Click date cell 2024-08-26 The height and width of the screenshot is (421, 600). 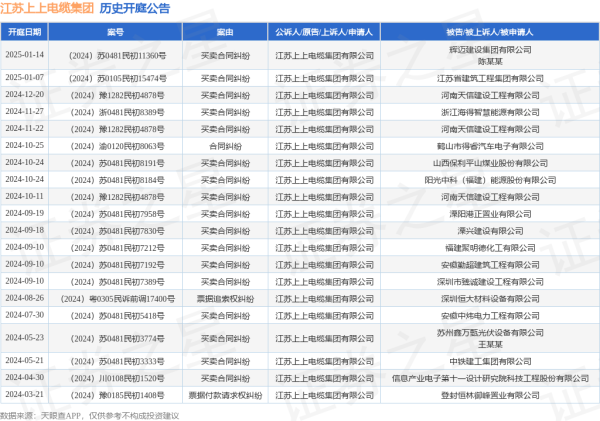(x=24, y=298)
